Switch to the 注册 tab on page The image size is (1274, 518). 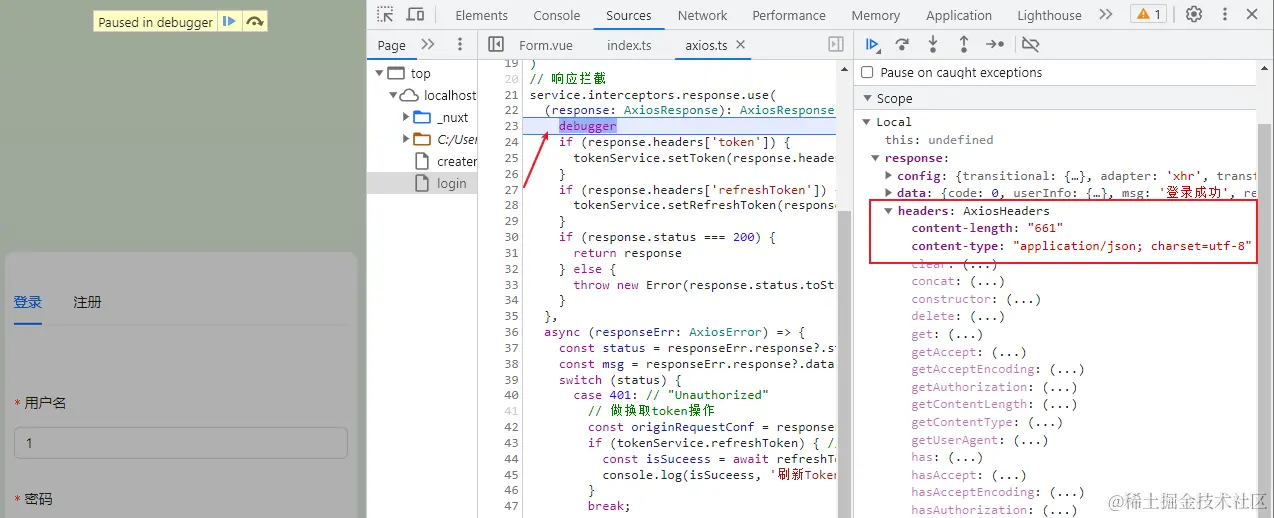tap(87, 302)
